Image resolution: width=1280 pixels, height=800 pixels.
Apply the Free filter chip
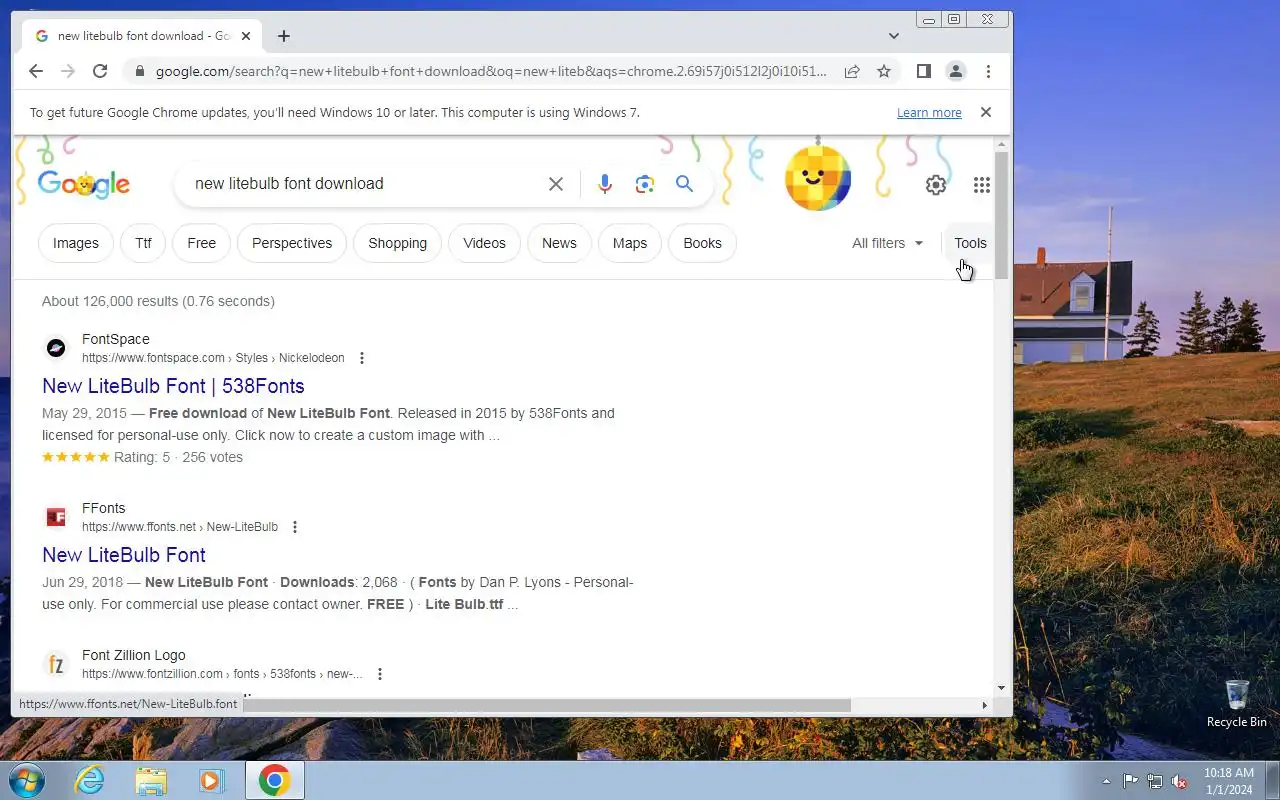(x=201, y=243)
